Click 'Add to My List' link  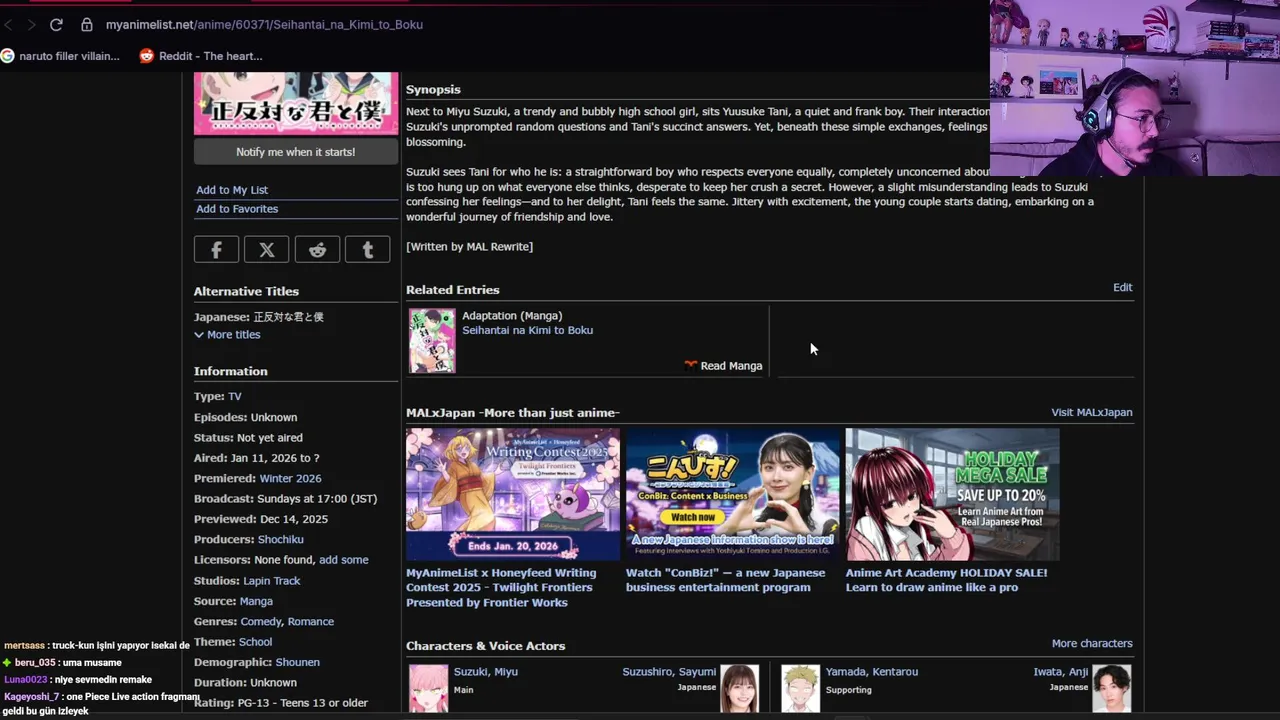tap(232, 190)
